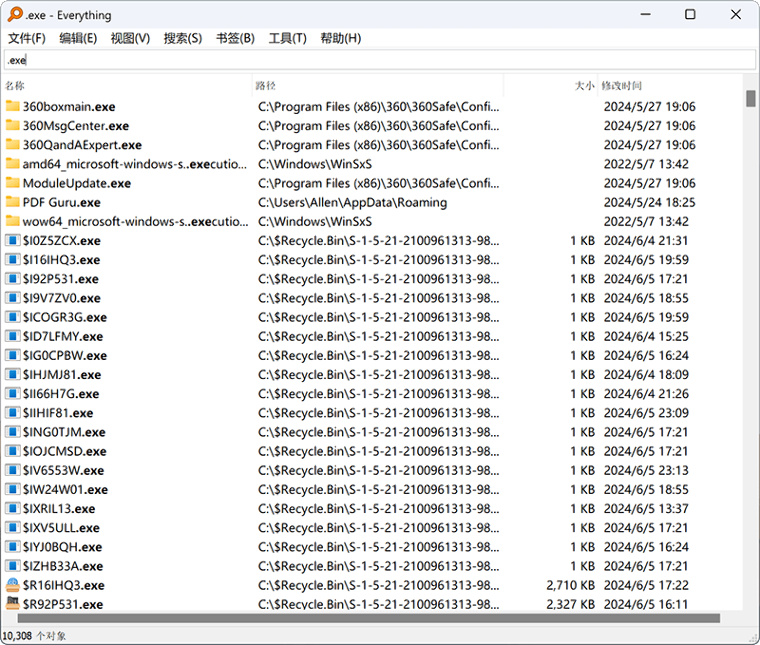Select the 360boxmain.exe folder icon
This screenshot has width=760, height=645.
tap(13, 106)
